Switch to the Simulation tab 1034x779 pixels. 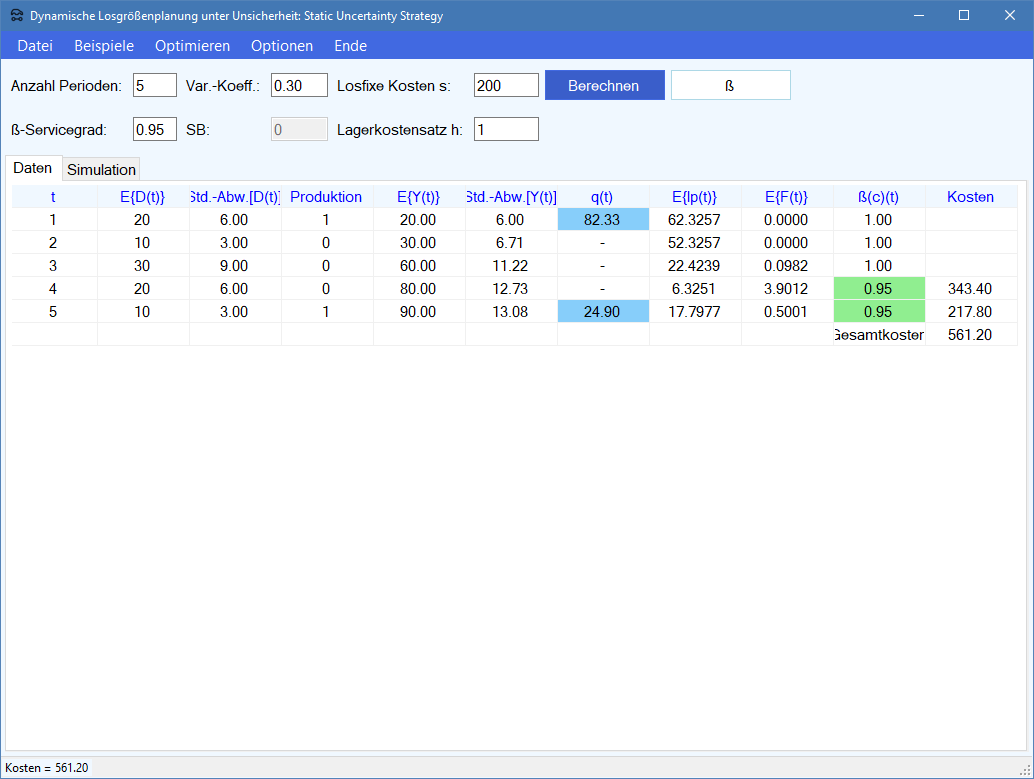point(101,170)
